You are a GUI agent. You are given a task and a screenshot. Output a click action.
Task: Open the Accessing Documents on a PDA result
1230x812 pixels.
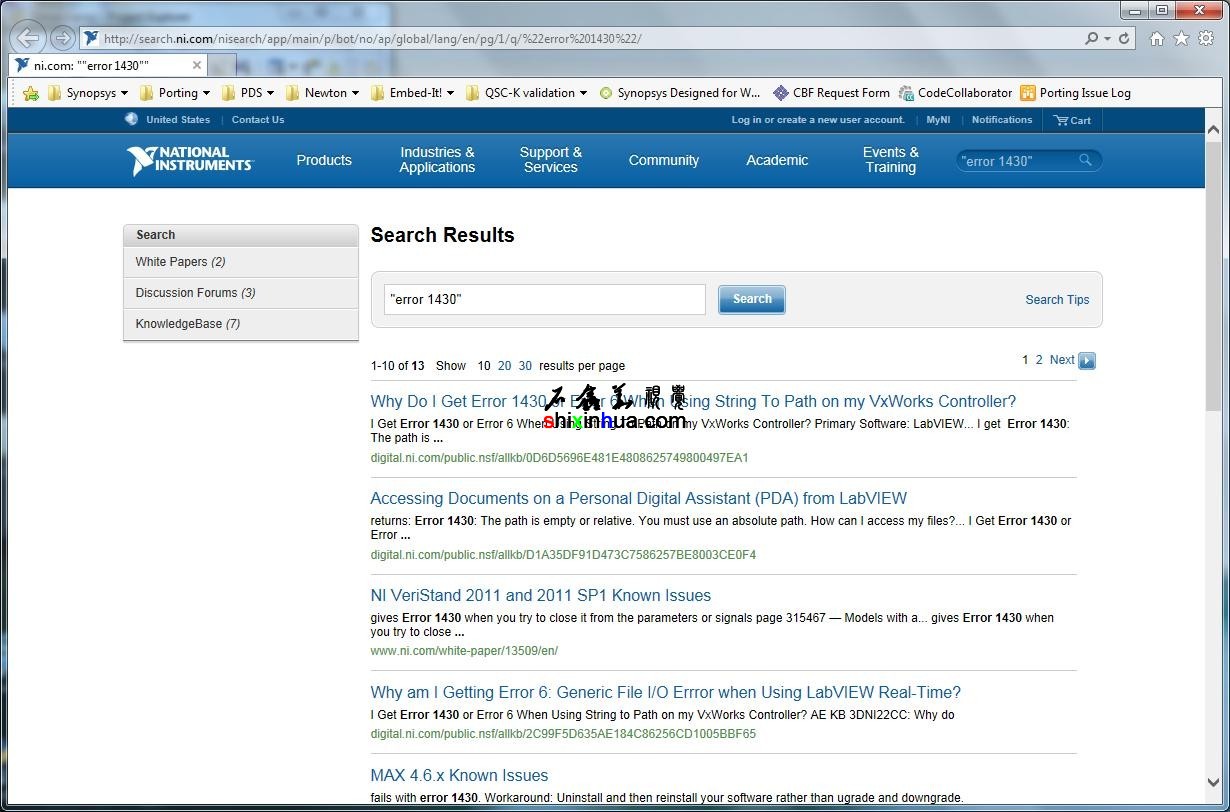(639, 498)
